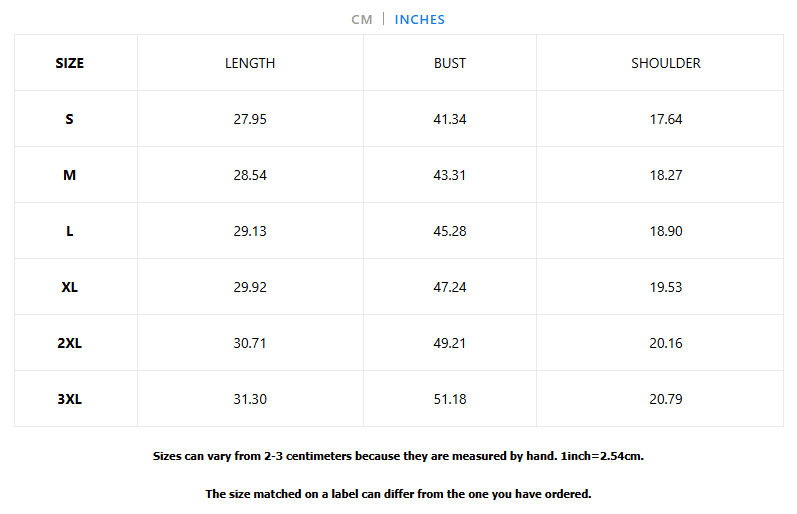
Task: Click the BUST column header
Action: (x=450, y=63)
